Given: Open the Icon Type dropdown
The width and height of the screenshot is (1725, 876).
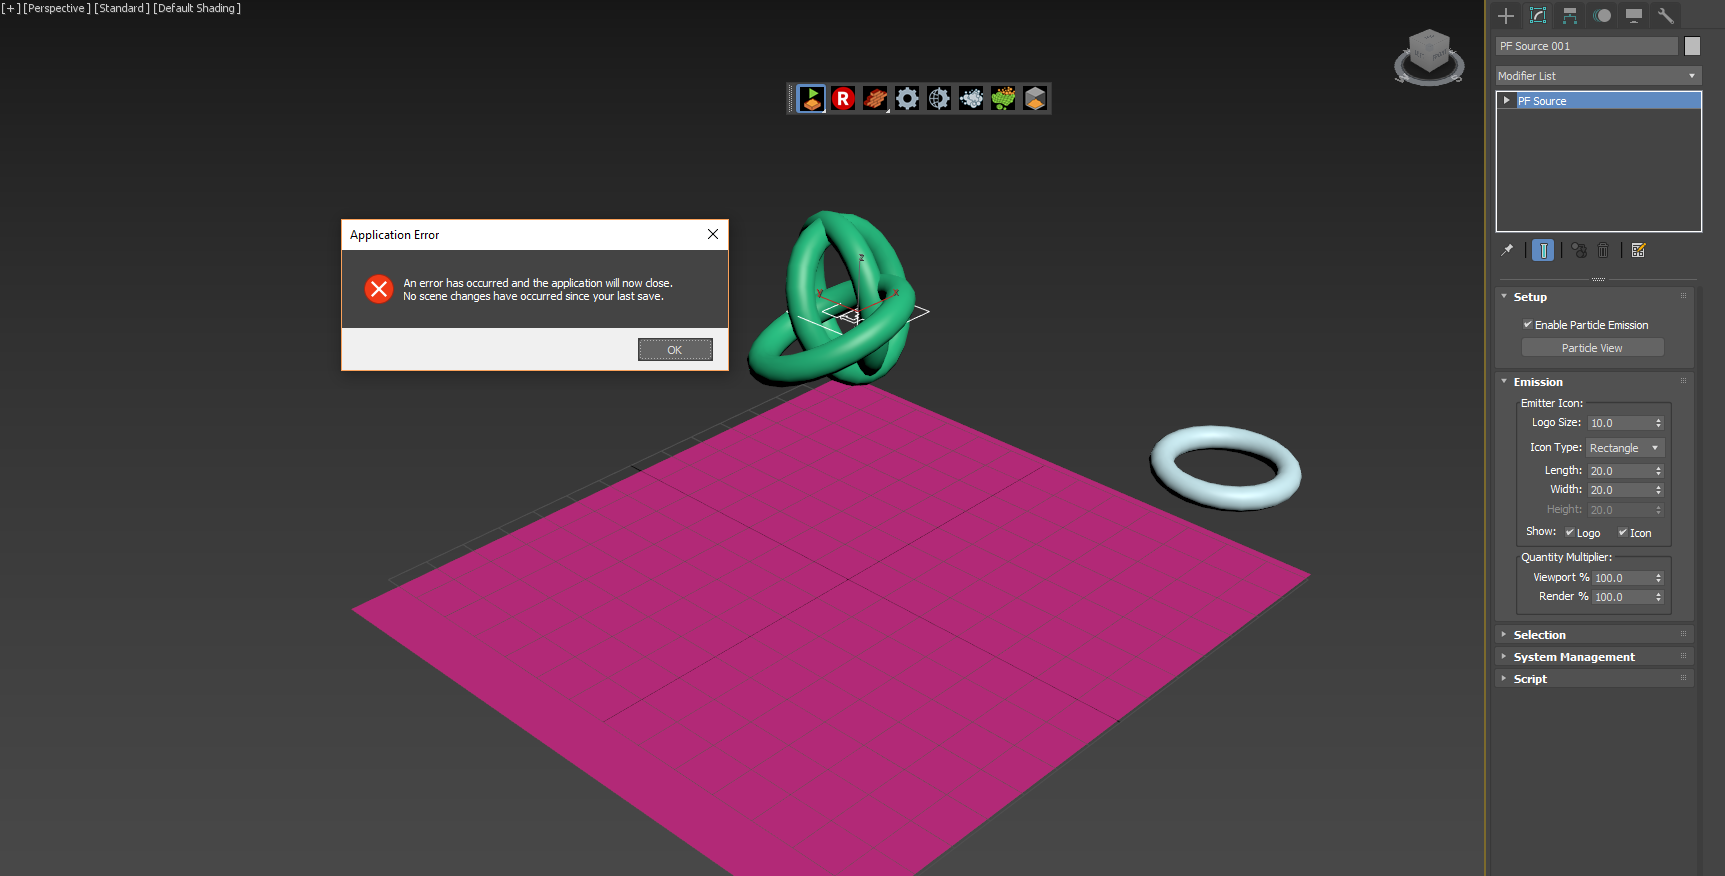Looking at the screenshot, I should pyautogui.click(x=1625, y=448).
